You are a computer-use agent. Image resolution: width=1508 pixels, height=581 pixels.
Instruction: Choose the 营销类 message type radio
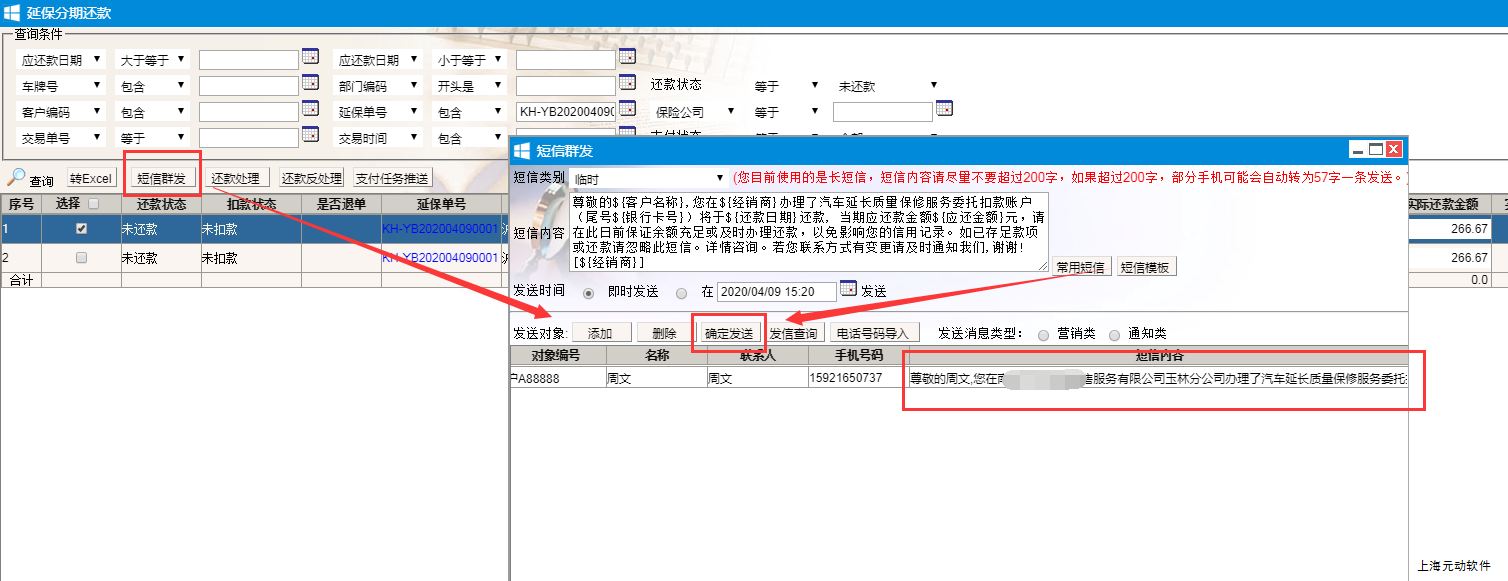pos(1044,335)
